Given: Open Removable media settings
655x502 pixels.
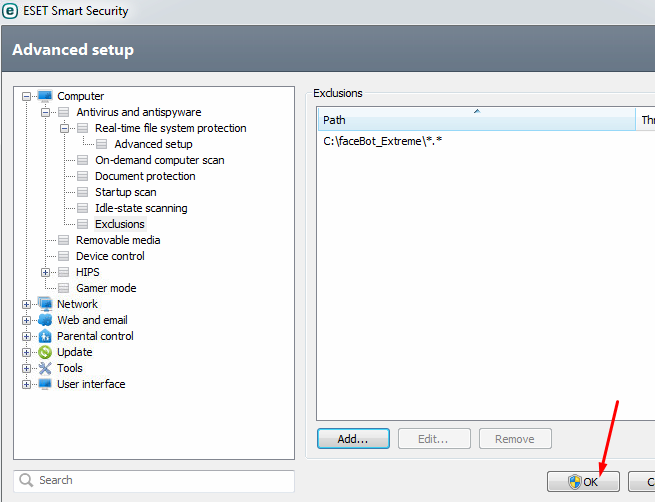Looking at the screenshot, I should click(x=118, y=240).
